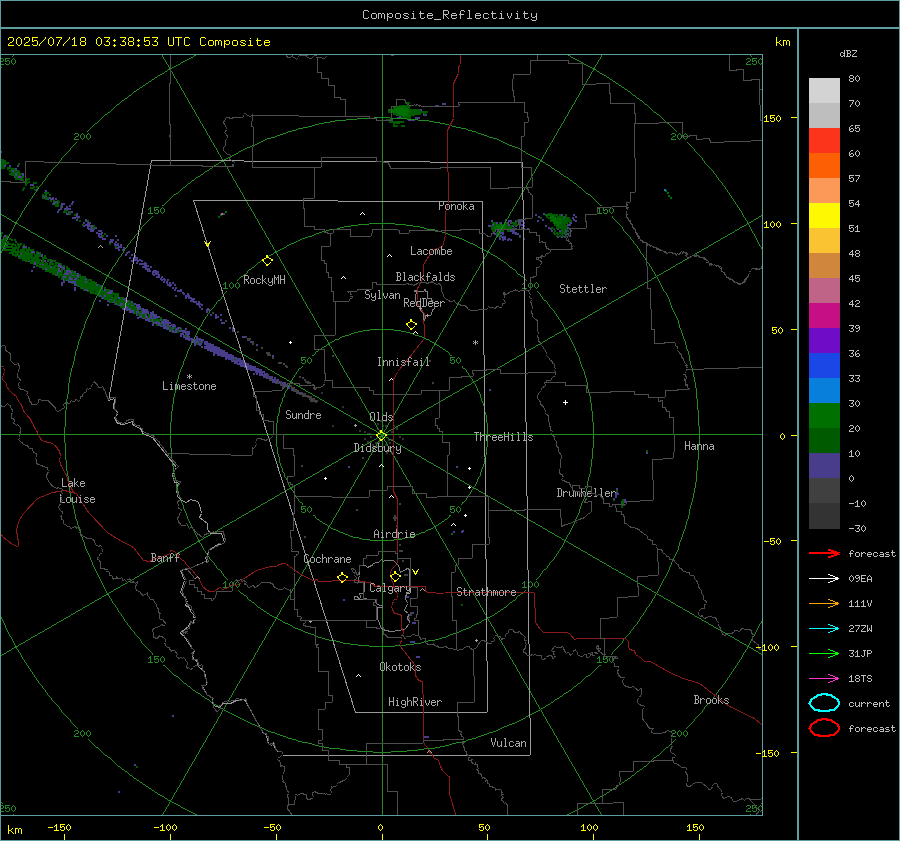Viewport: 900px width, 841px height.
Task: Click the red forecast ellipse icon
Action: pos(824,728)
